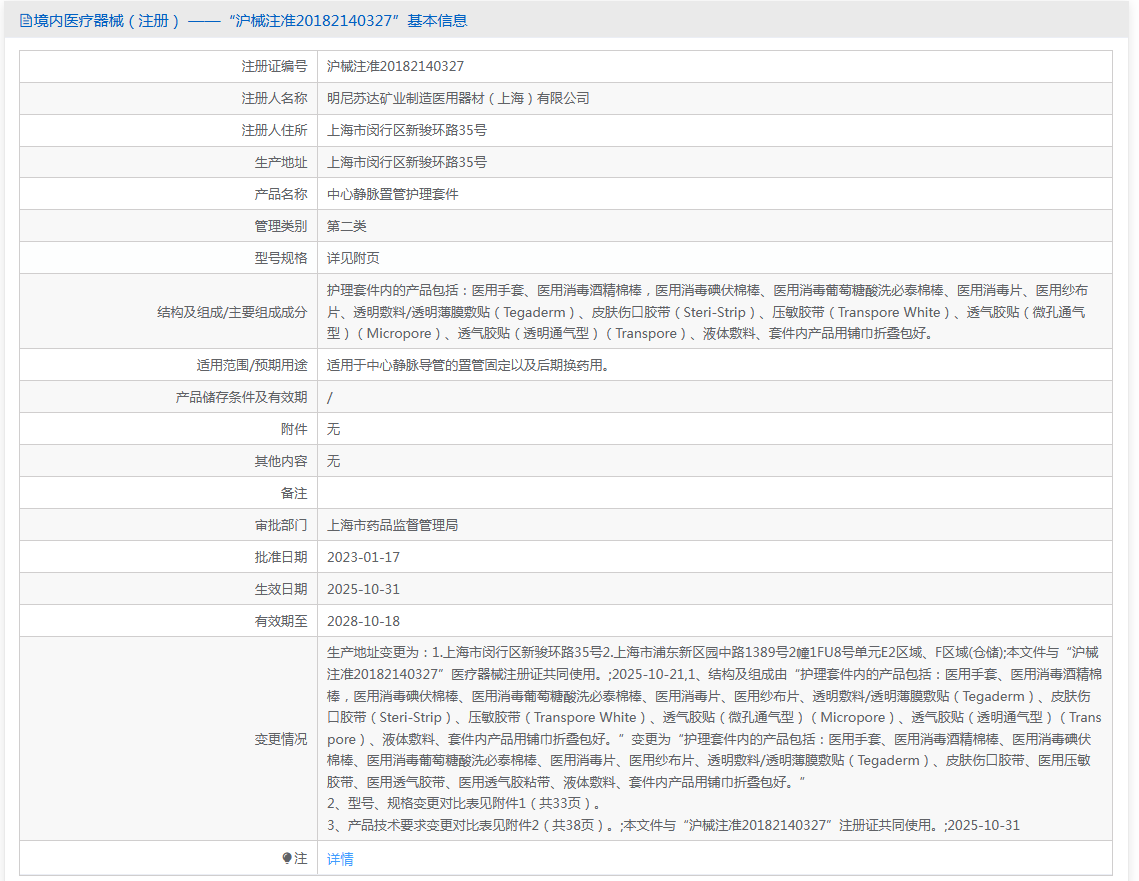Click the 产品名称 label
This screenshot has width=1139, height=881.
pos(281,194)
